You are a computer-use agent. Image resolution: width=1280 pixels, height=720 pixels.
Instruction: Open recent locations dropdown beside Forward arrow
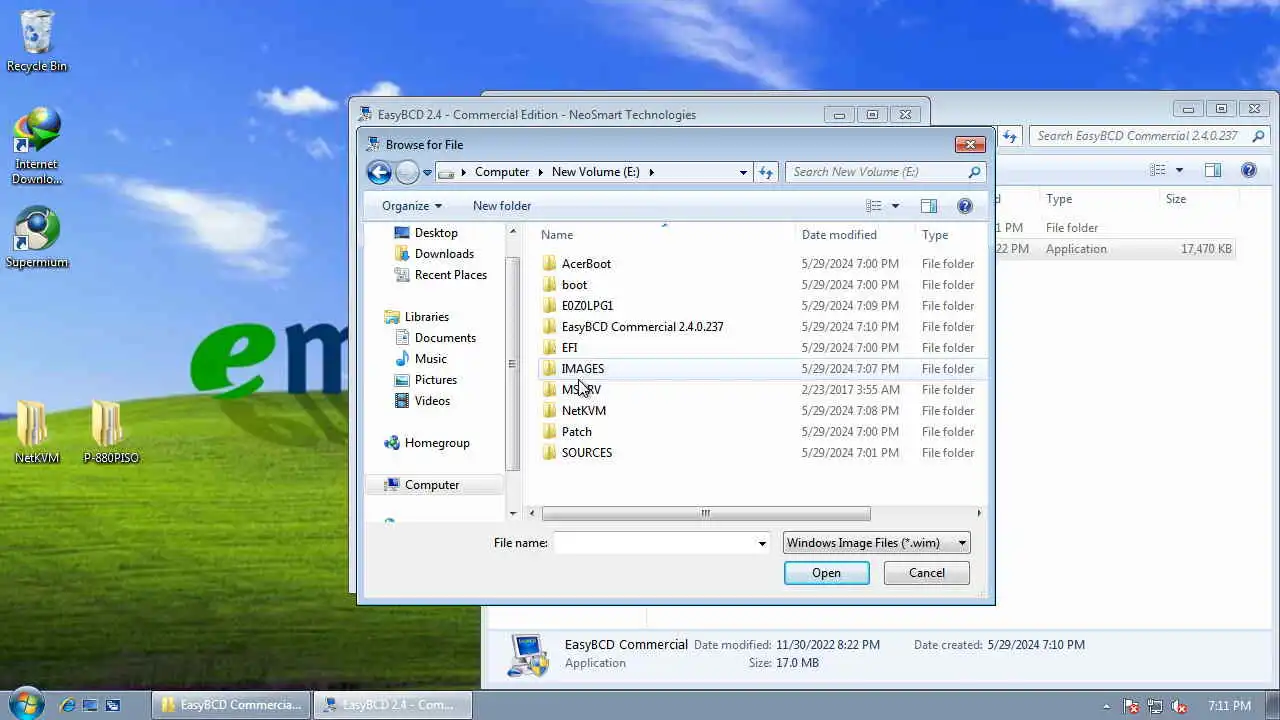427,173
